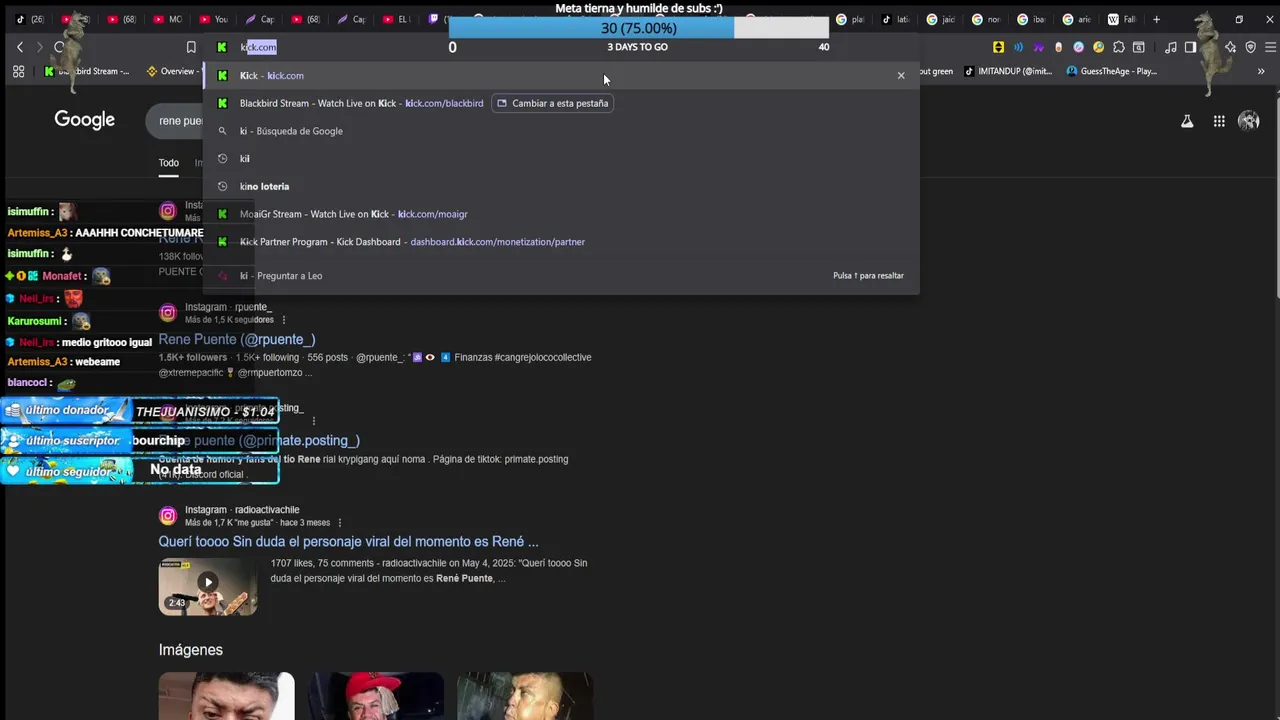Open the extensions puzzle-piece menu
The width and height of the screenshot is (1280, 720).
pos(1118,47)
